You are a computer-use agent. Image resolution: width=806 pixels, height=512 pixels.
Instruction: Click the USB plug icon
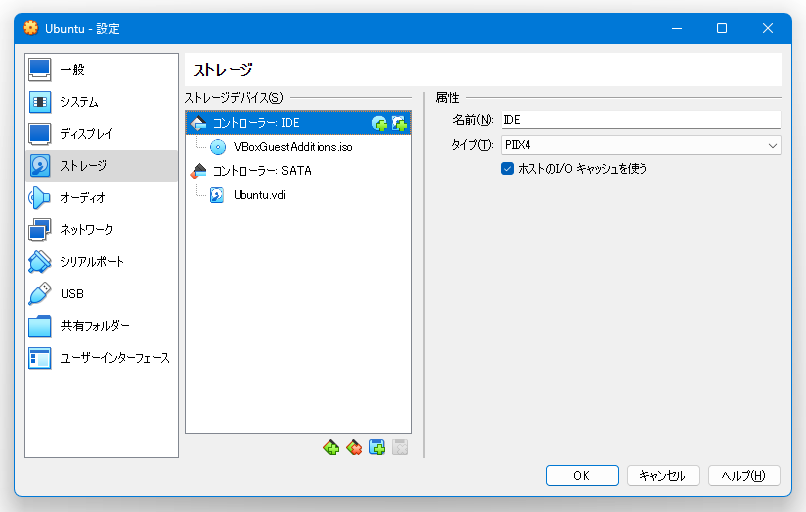40,294
